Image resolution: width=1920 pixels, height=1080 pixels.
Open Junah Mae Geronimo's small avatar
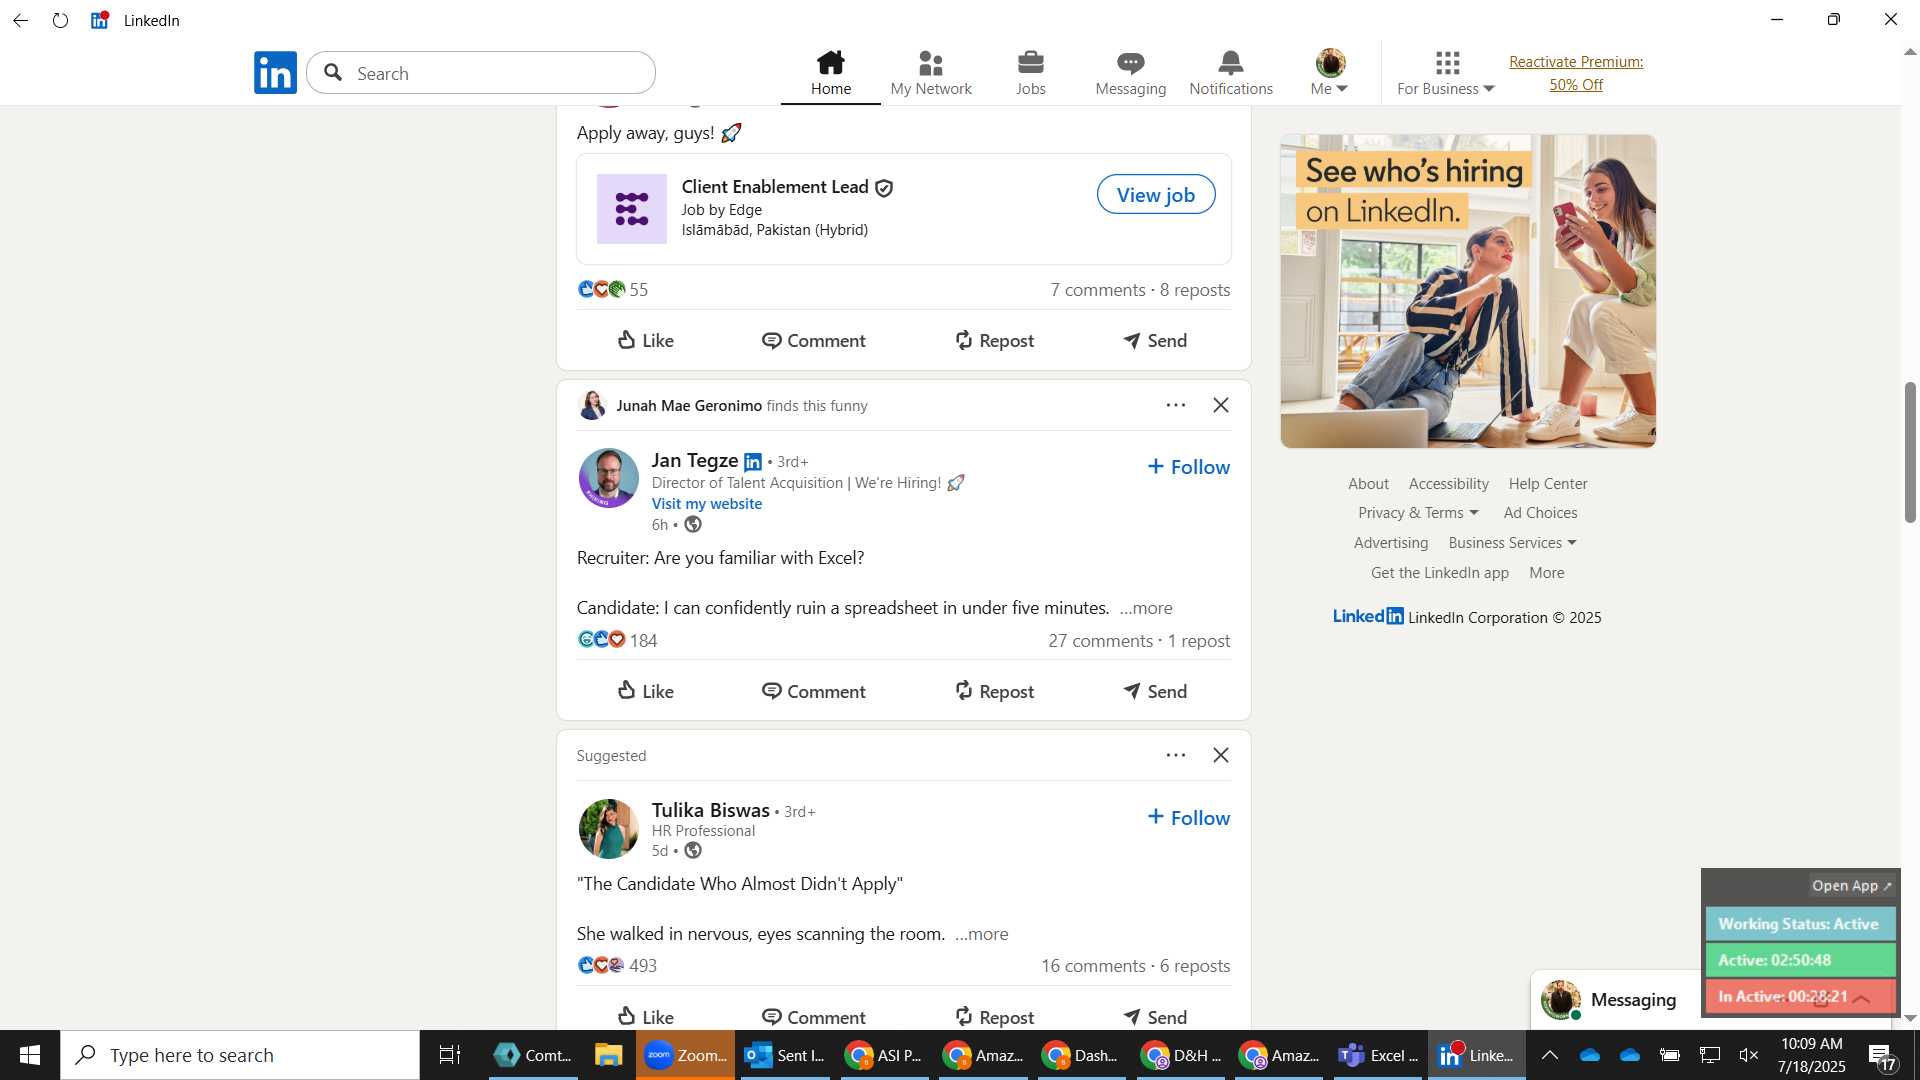592,405
